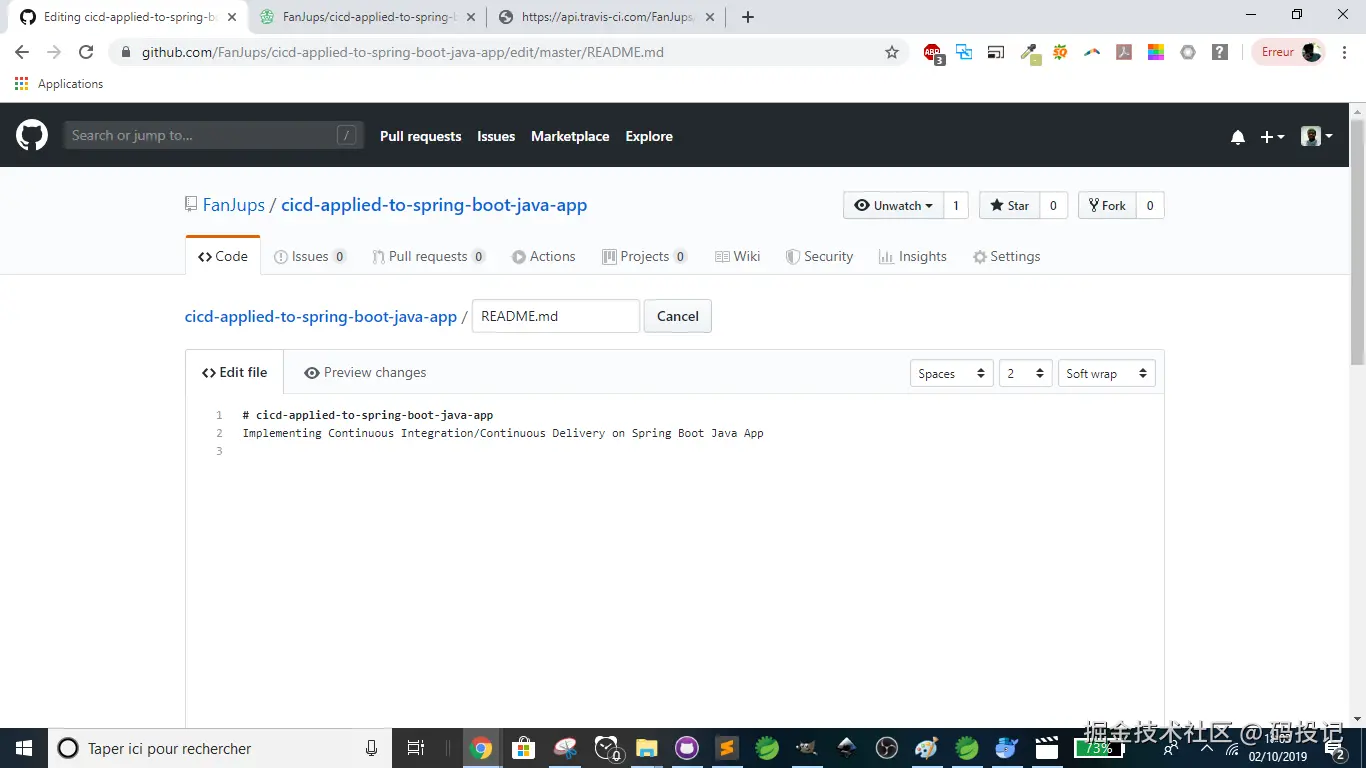
Task: Open the question mark extension
Action: 1220,52
